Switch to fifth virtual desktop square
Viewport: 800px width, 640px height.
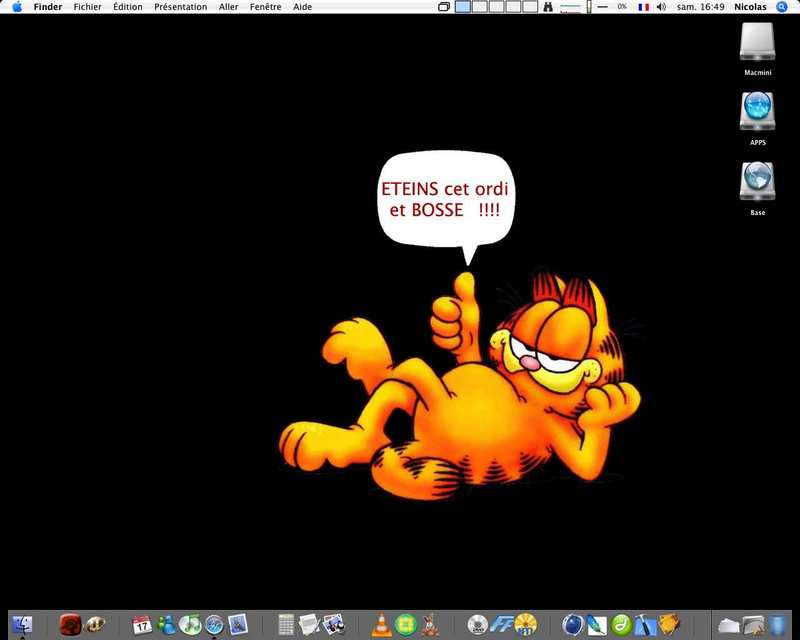(x=530, y=7)
